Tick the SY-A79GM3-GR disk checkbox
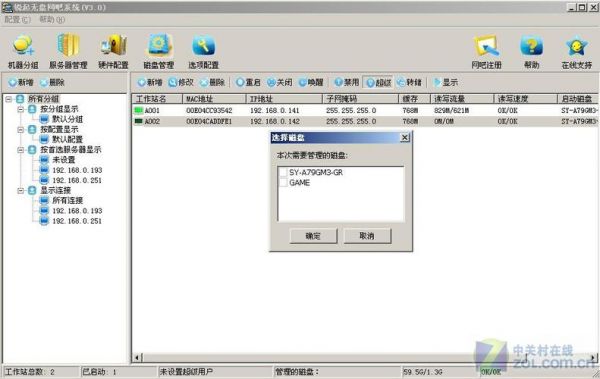 coord(283,172)
